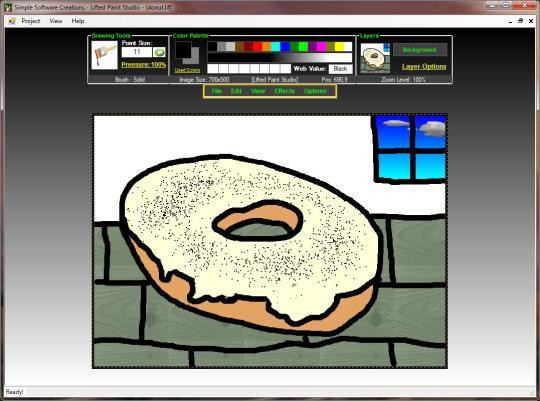Pick the dark red palette swatch
540x401 pixels.
[248, 47]
